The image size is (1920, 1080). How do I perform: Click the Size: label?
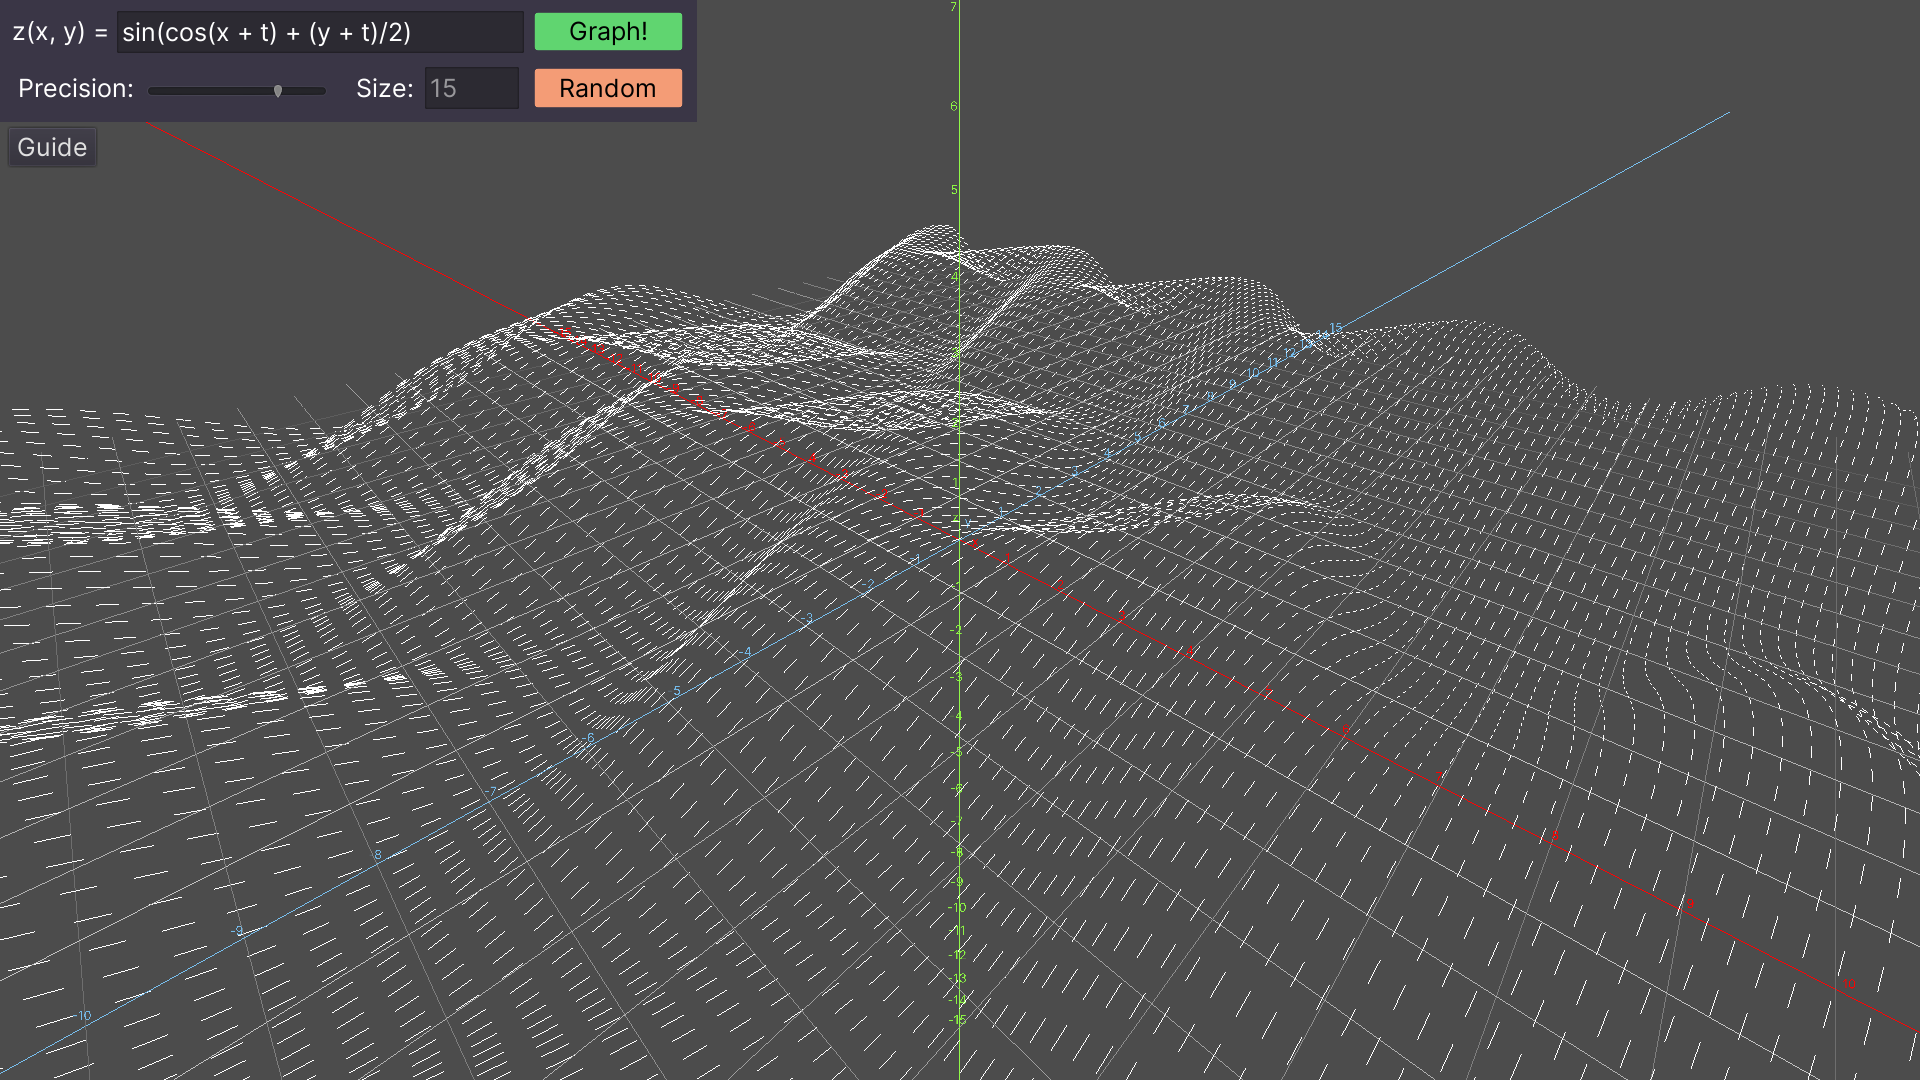coord(385,88)
